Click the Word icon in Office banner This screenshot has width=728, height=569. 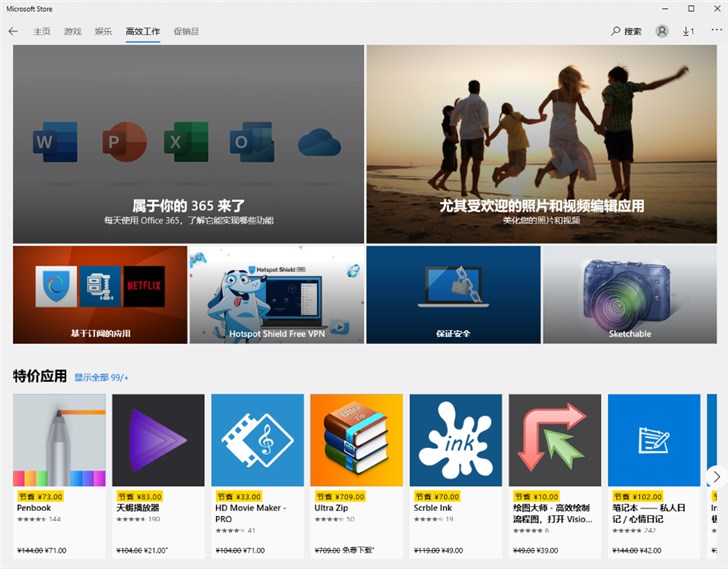click(55, 142)
